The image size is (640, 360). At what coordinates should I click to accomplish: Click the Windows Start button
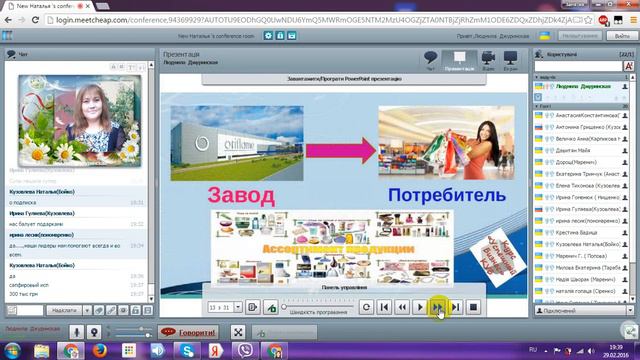tap(12, 351)
